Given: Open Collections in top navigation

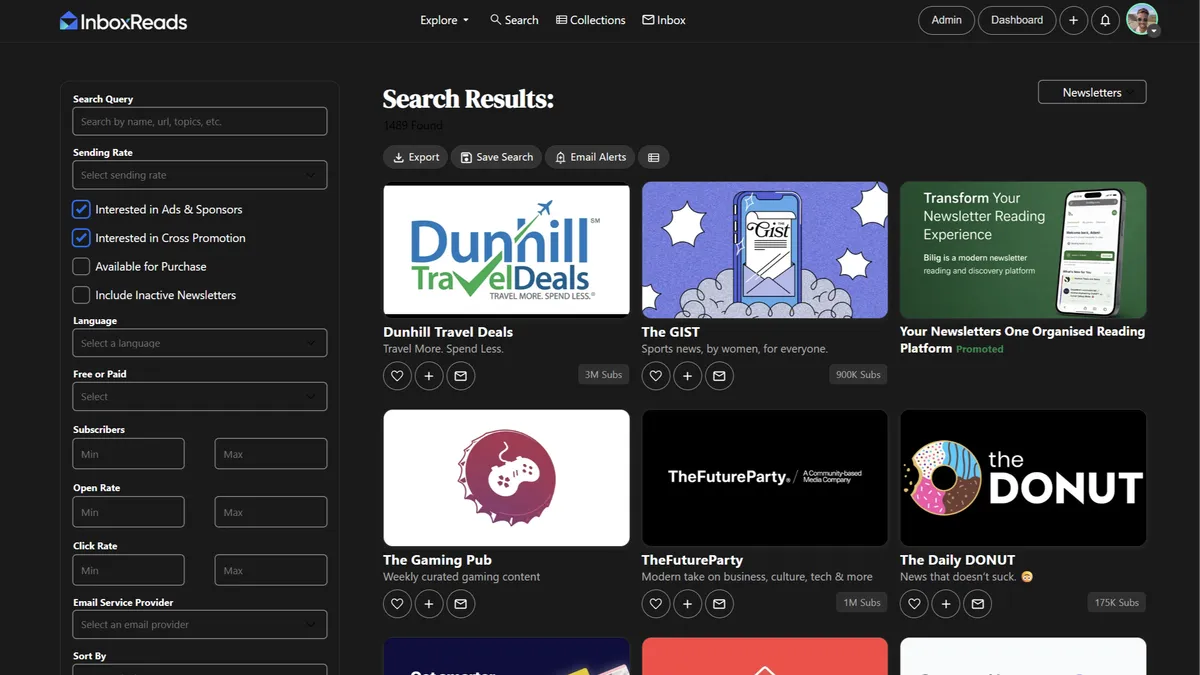Looking at the screenshot, I should pos(591,20).
